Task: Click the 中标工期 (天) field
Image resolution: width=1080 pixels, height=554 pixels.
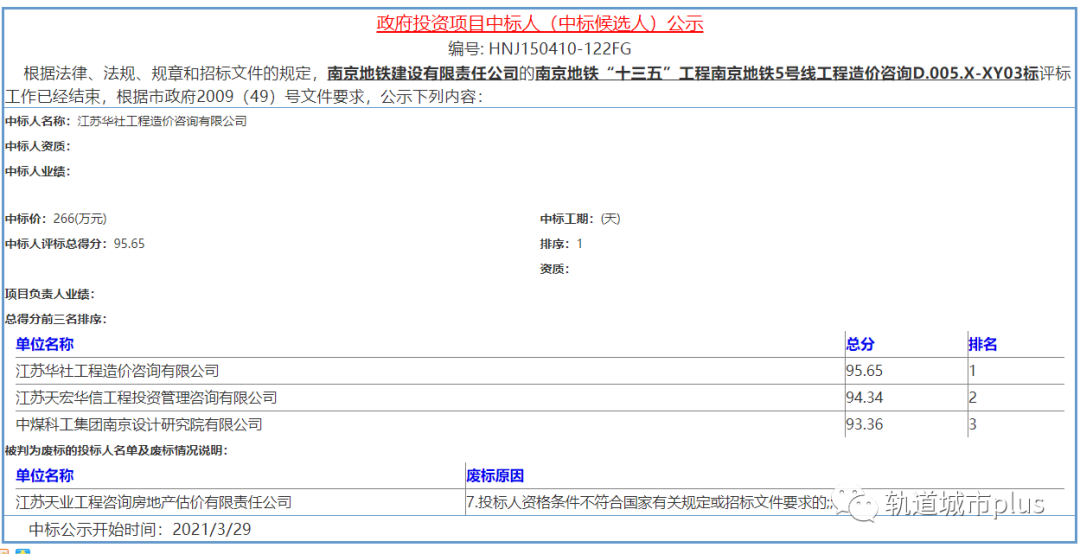Action: point(580,219)
